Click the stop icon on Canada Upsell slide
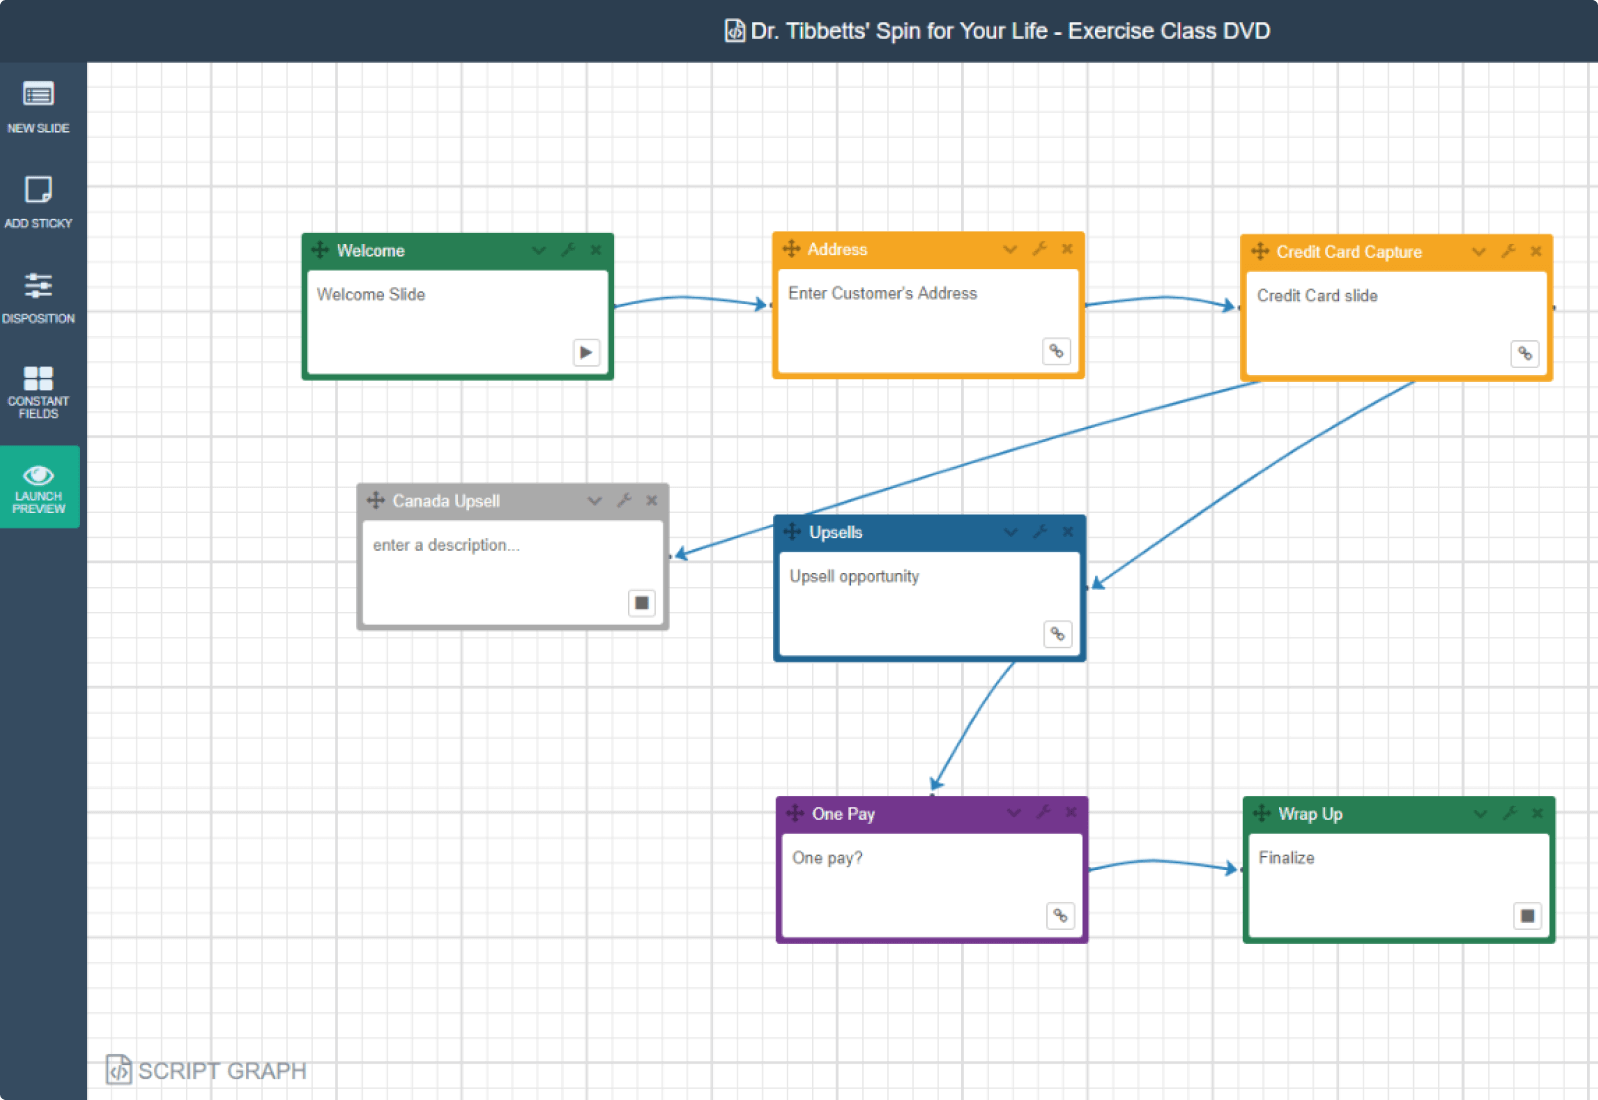This screenshot has width=1598, height=1100. point(642,603)
